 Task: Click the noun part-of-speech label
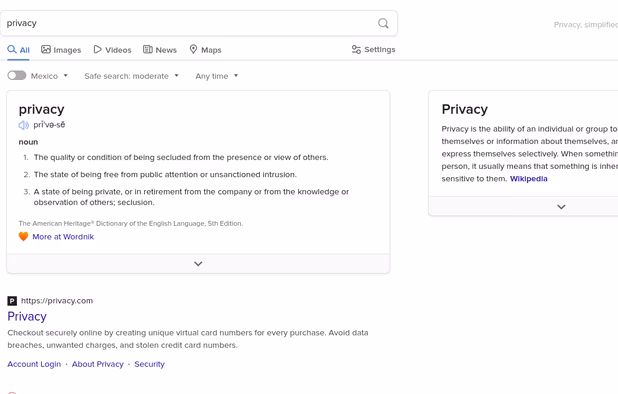(x=28, y=142)
